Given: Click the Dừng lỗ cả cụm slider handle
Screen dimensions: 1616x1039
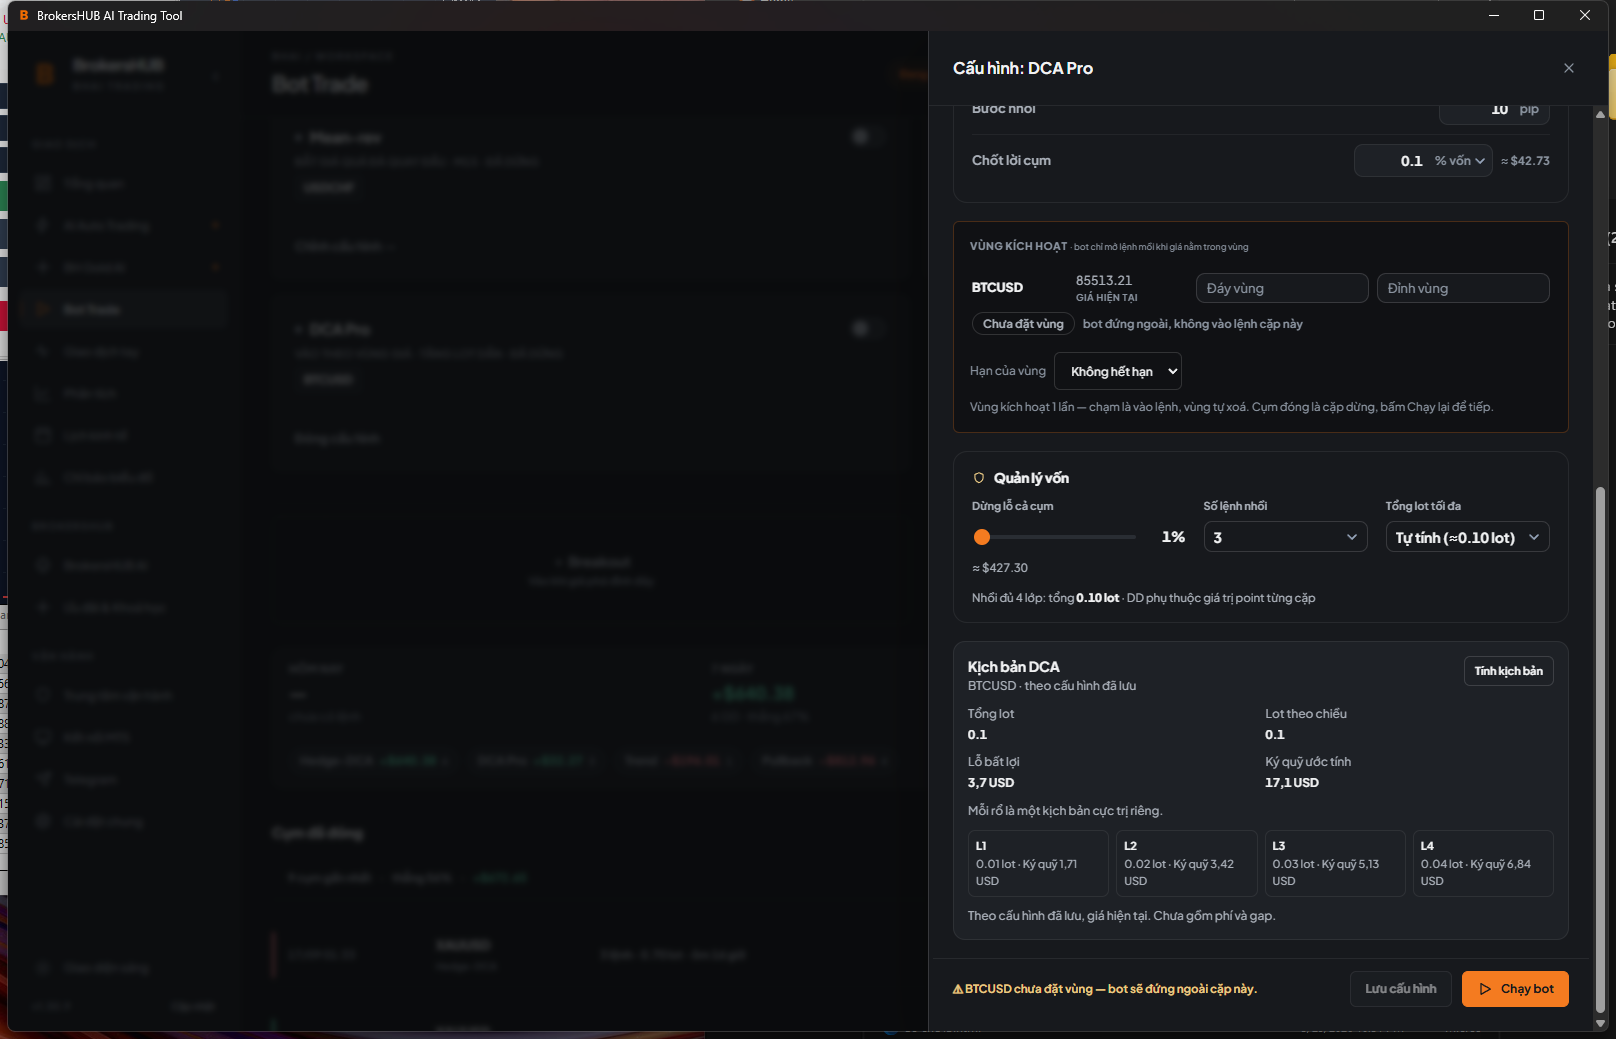Looking at the screenshot, I should [x=982, y=537].
